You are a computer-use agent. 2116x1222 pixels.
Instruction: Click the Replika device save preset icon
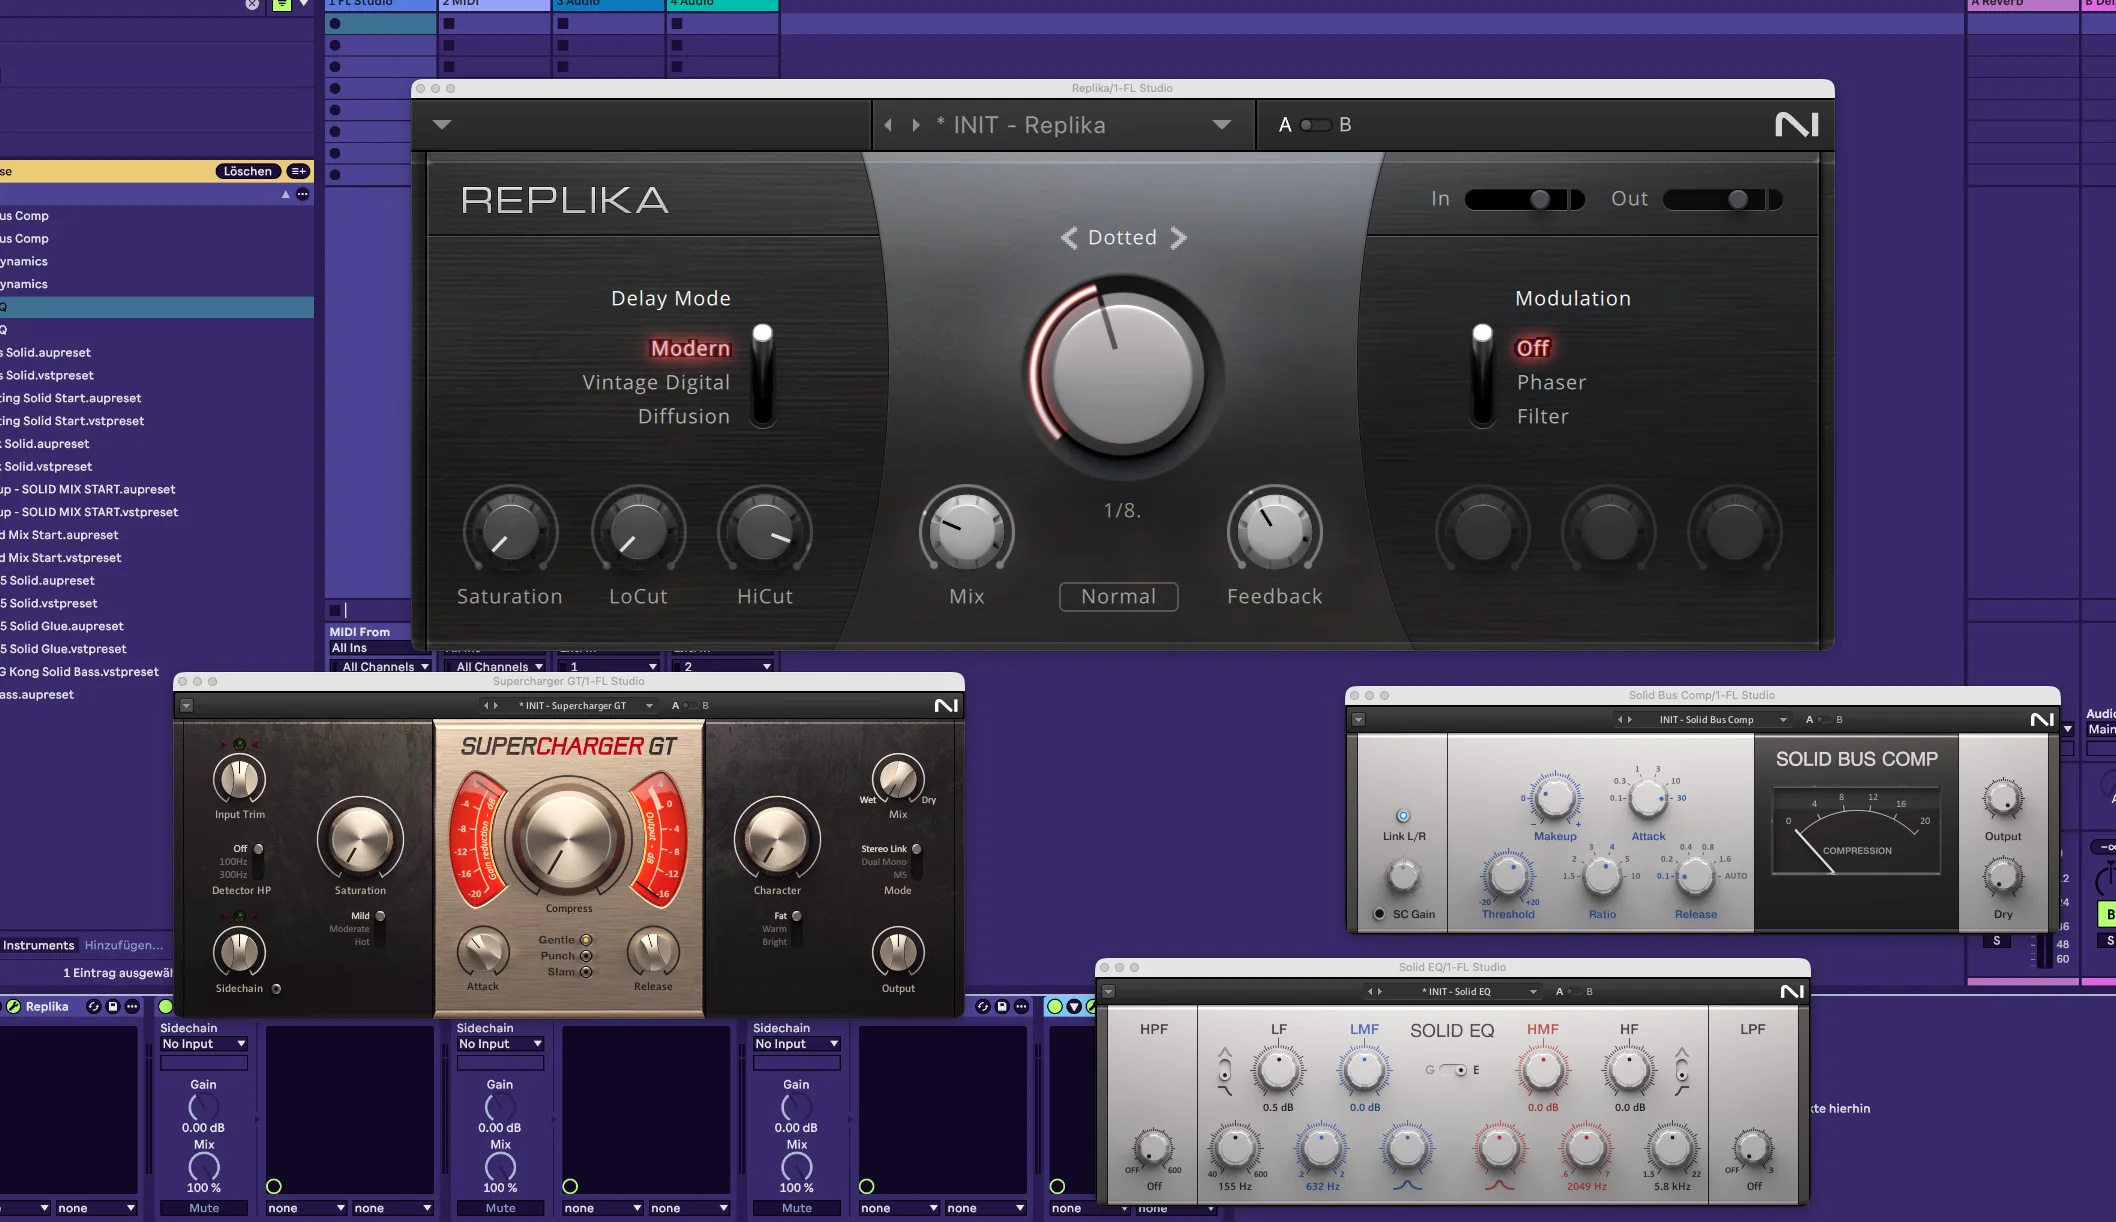(112, 1007)
